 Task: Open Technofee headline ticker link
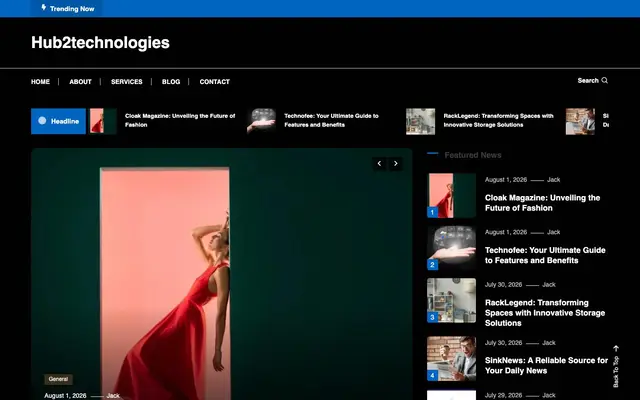(x=331, y=120)
